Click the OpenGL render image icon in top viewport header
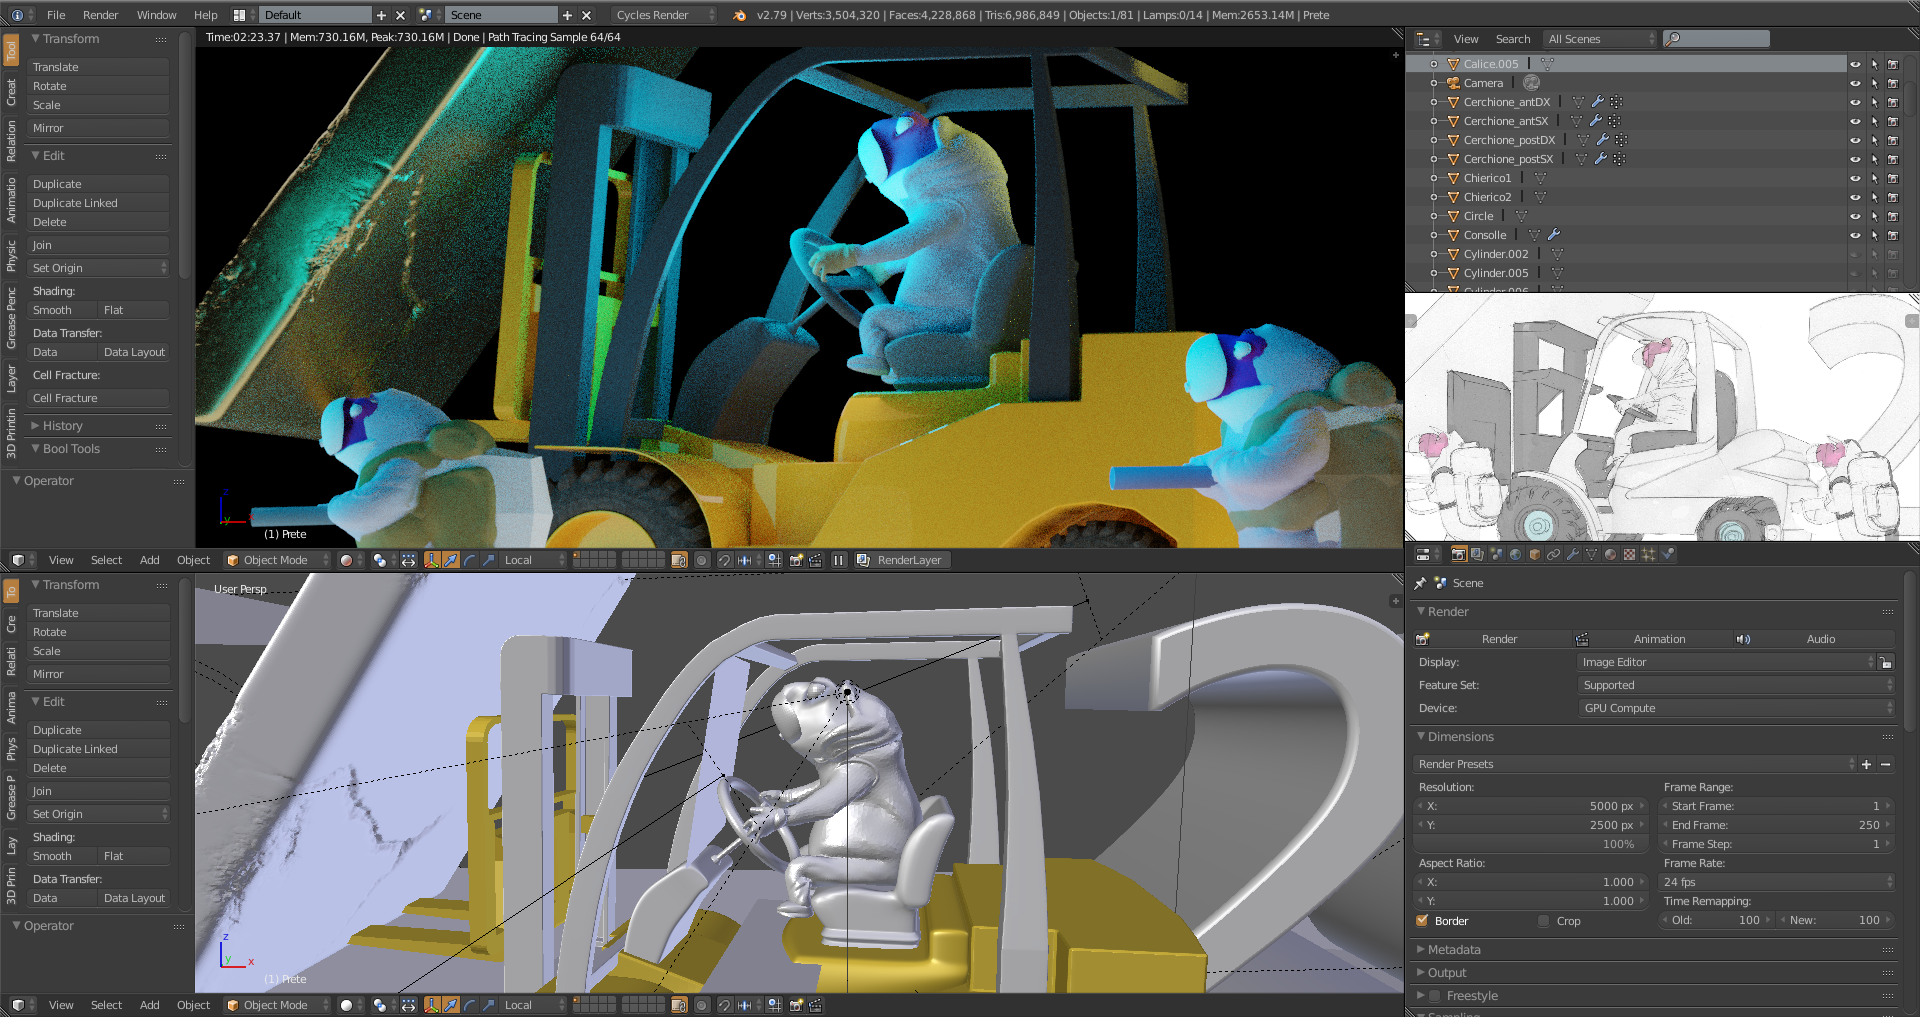Viewport: 1920px width, 1017px height. point(797,560)
